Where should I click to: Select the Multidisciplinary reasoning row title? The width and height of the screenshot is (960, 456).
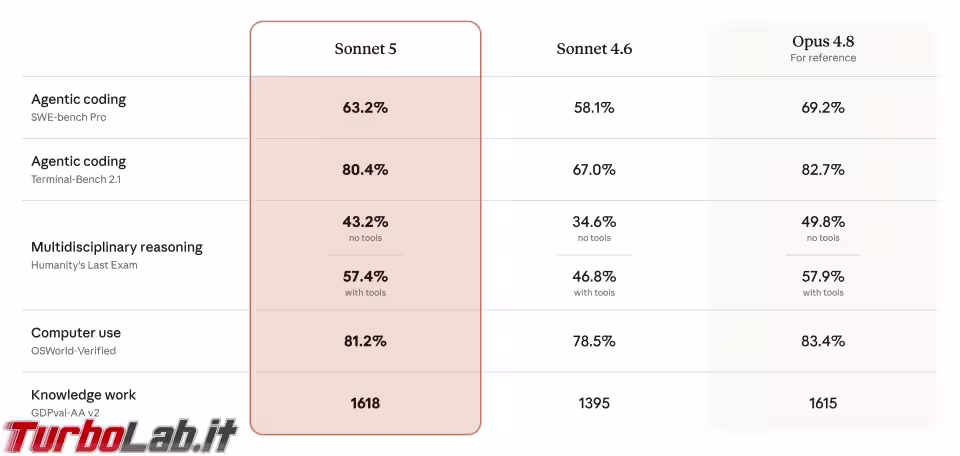[117, 247]
